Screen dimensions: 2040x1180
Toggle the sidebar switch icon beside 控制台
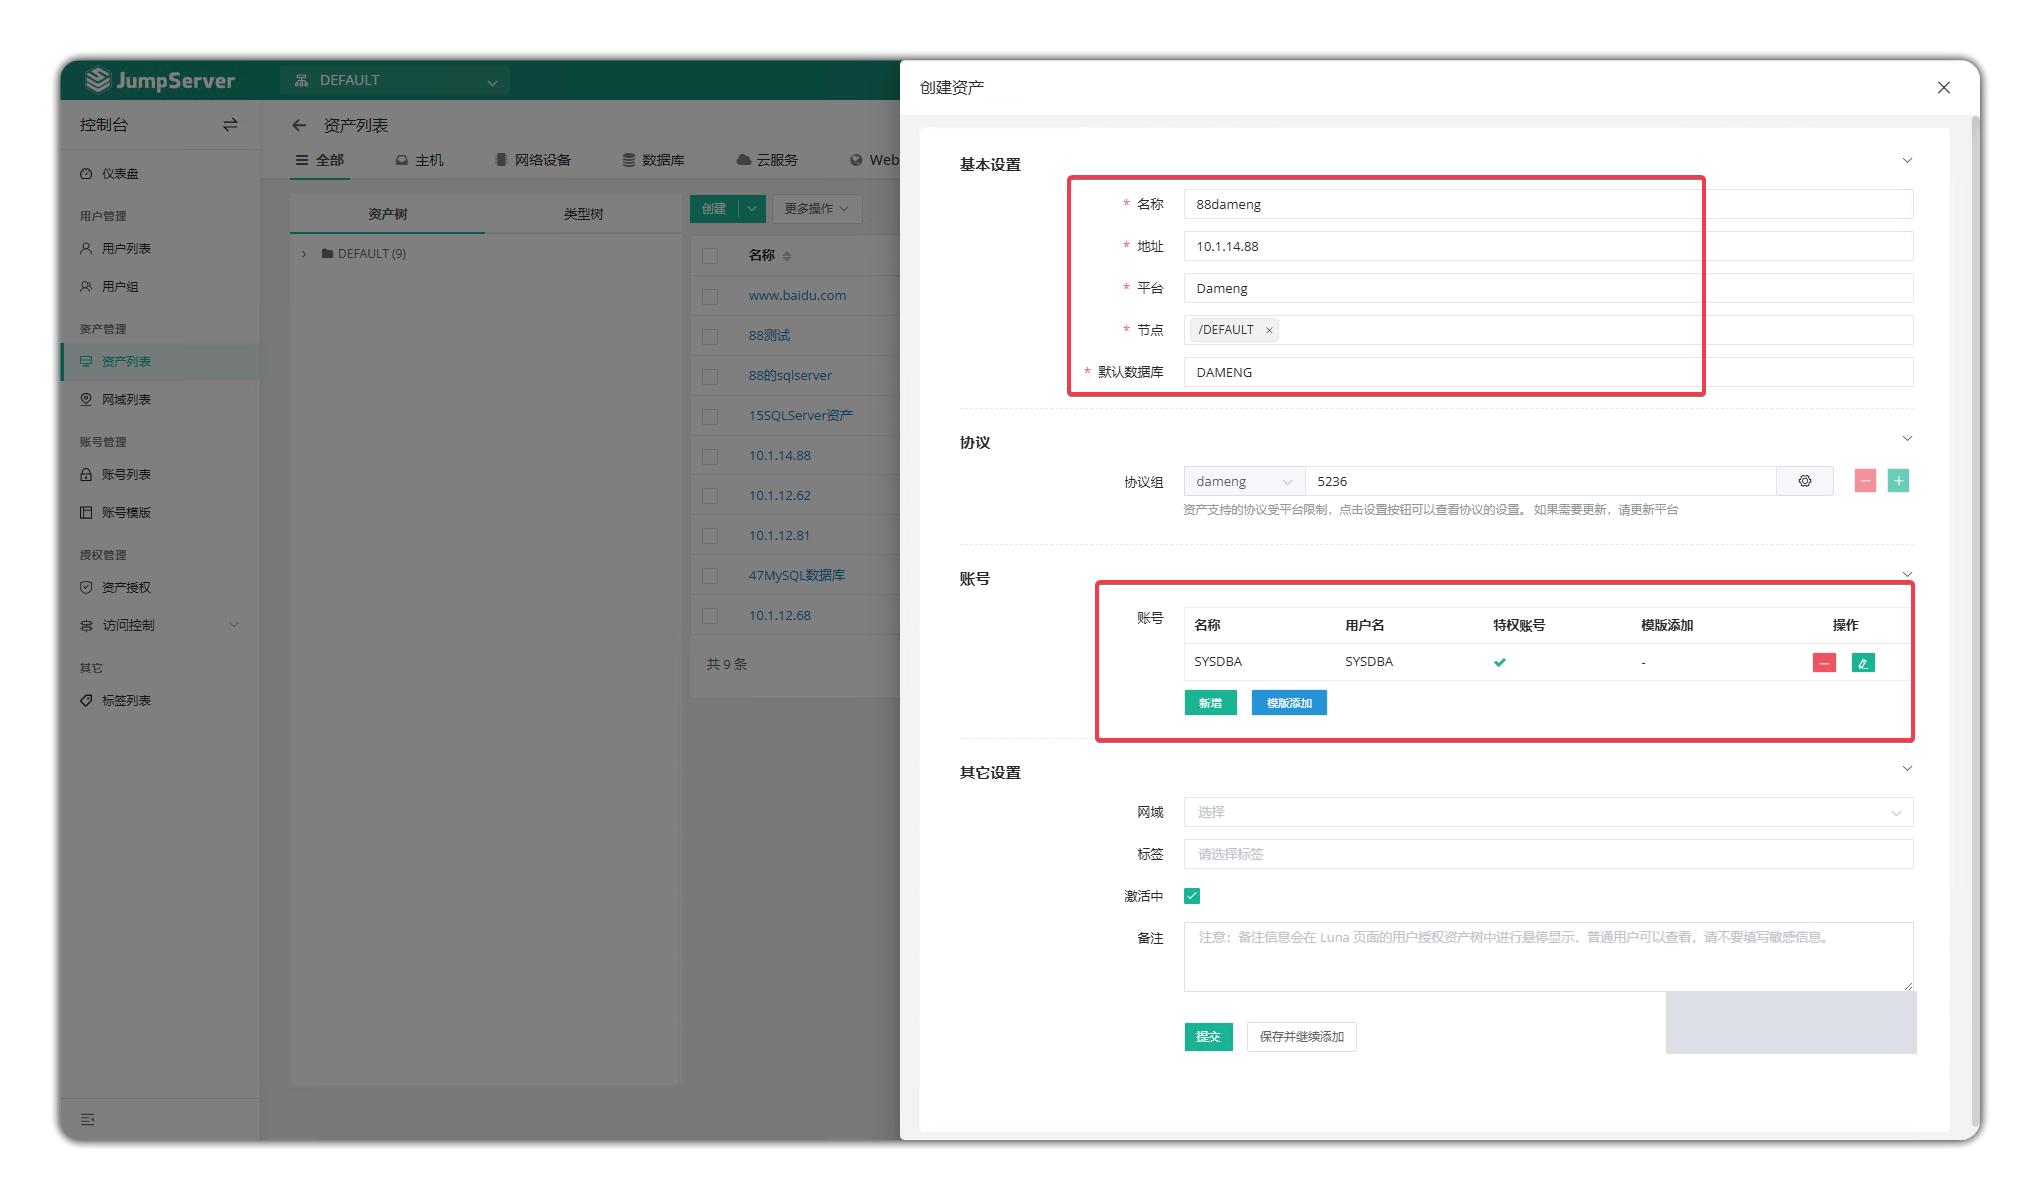pyautogui.click(x=230, y=125)
